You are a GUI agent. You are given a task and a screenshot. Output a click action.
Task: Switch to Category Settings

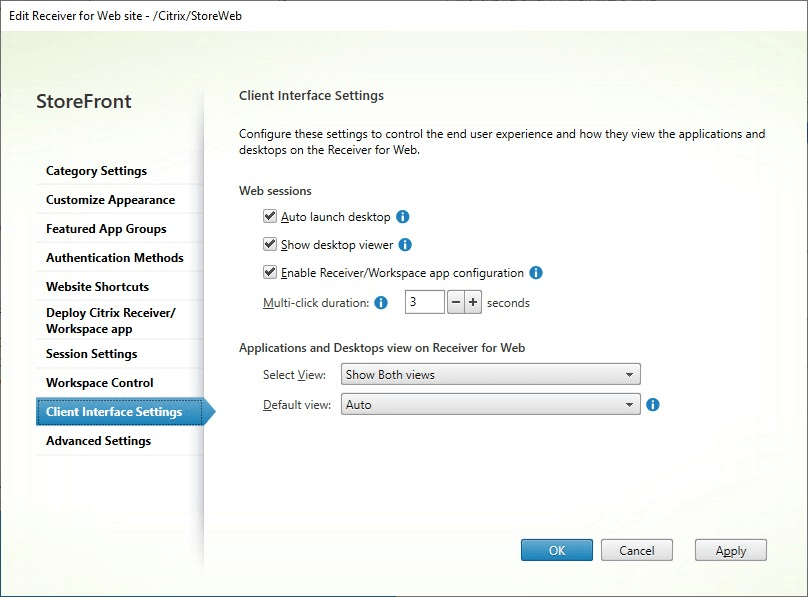point(97,171)
